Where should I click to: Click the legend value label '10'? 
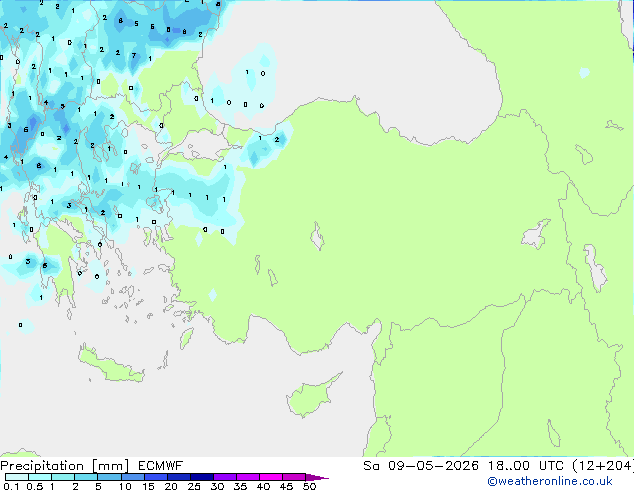click(125, 486)
